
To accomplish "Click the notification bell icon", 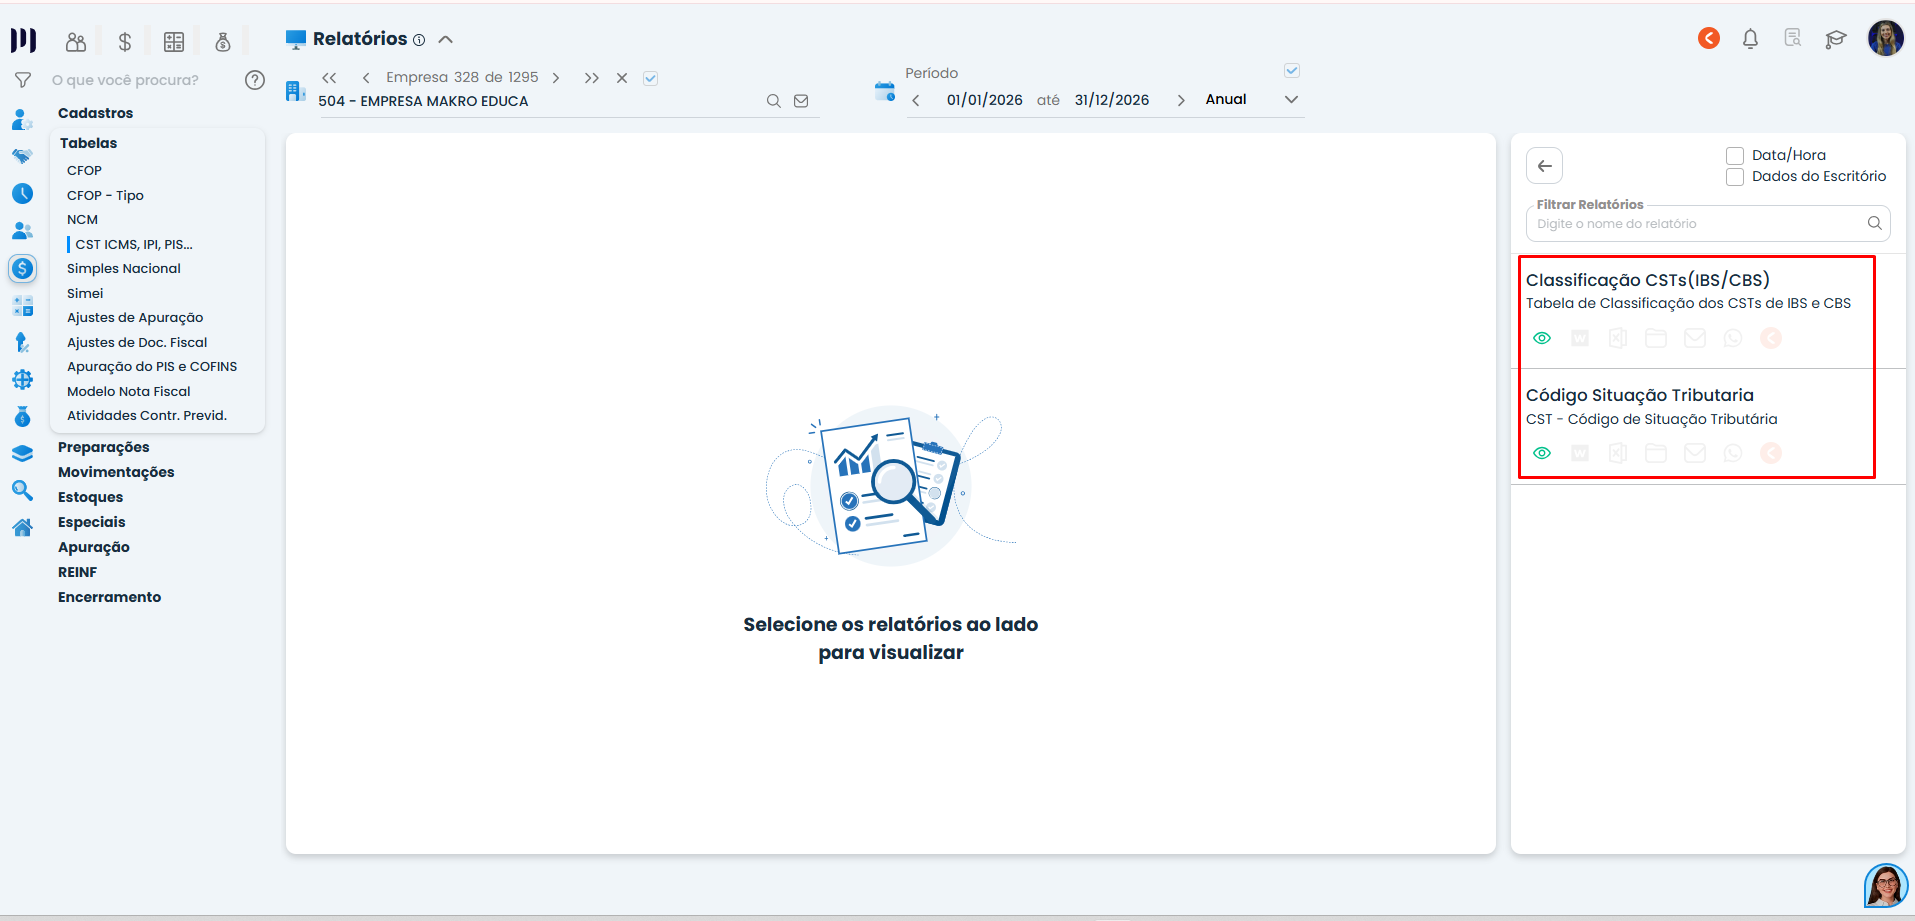I will (1750, 39).
